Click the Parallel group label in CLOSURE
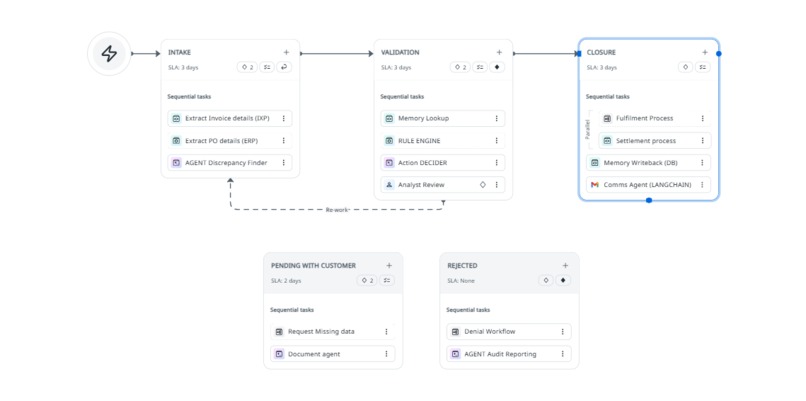Image resolution: width=806 pixels, height=401 pixels. pyautogui.click(x=588, y=130)
